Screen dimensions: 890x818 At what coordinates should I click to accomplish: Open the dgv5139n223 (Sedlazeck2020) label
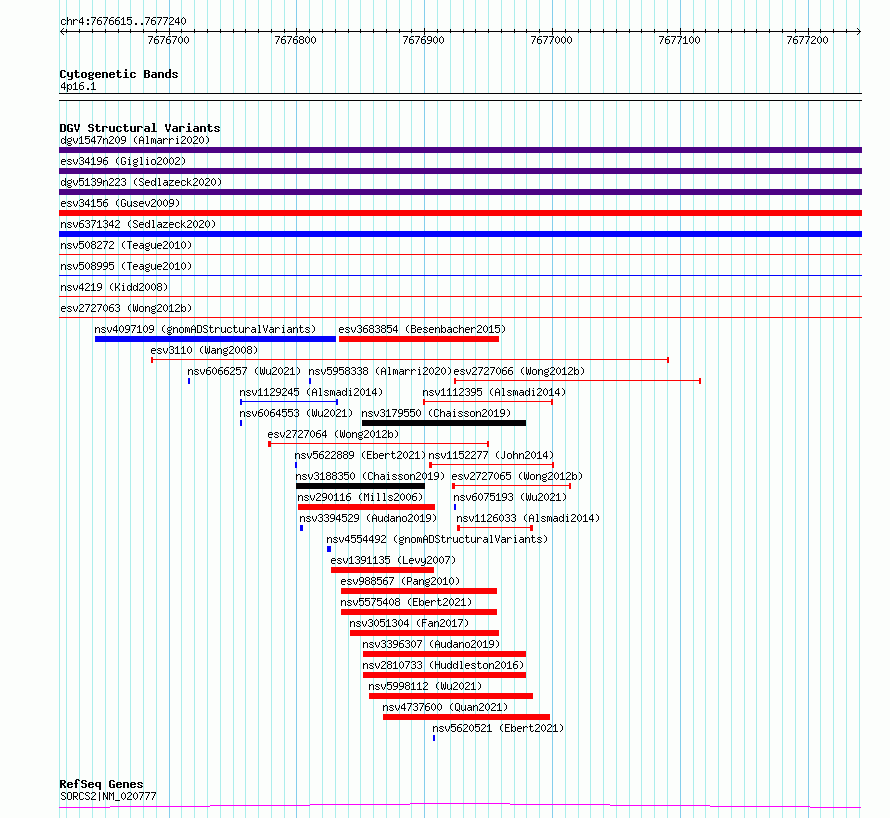(x=141, y=182)
